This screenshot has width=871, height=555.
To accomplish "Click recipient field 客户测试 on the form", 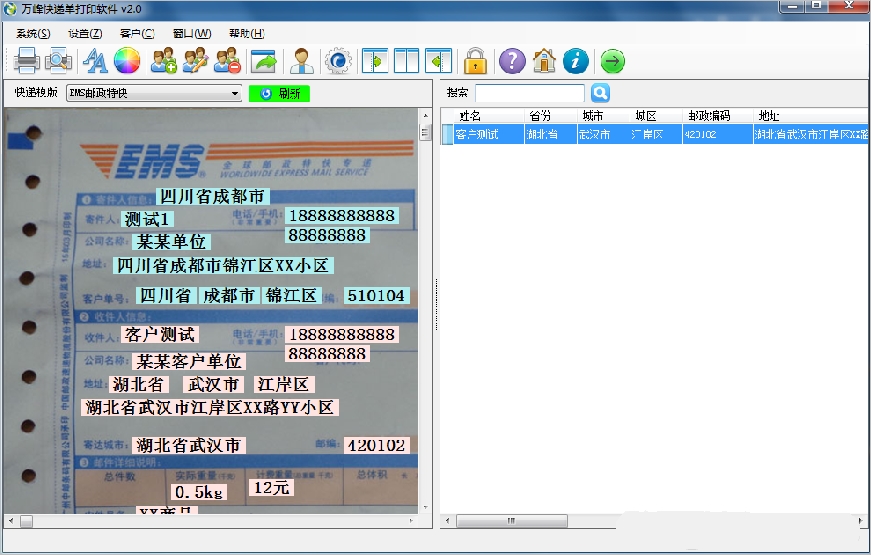I will pyautogui.click(x=160, y=334).
